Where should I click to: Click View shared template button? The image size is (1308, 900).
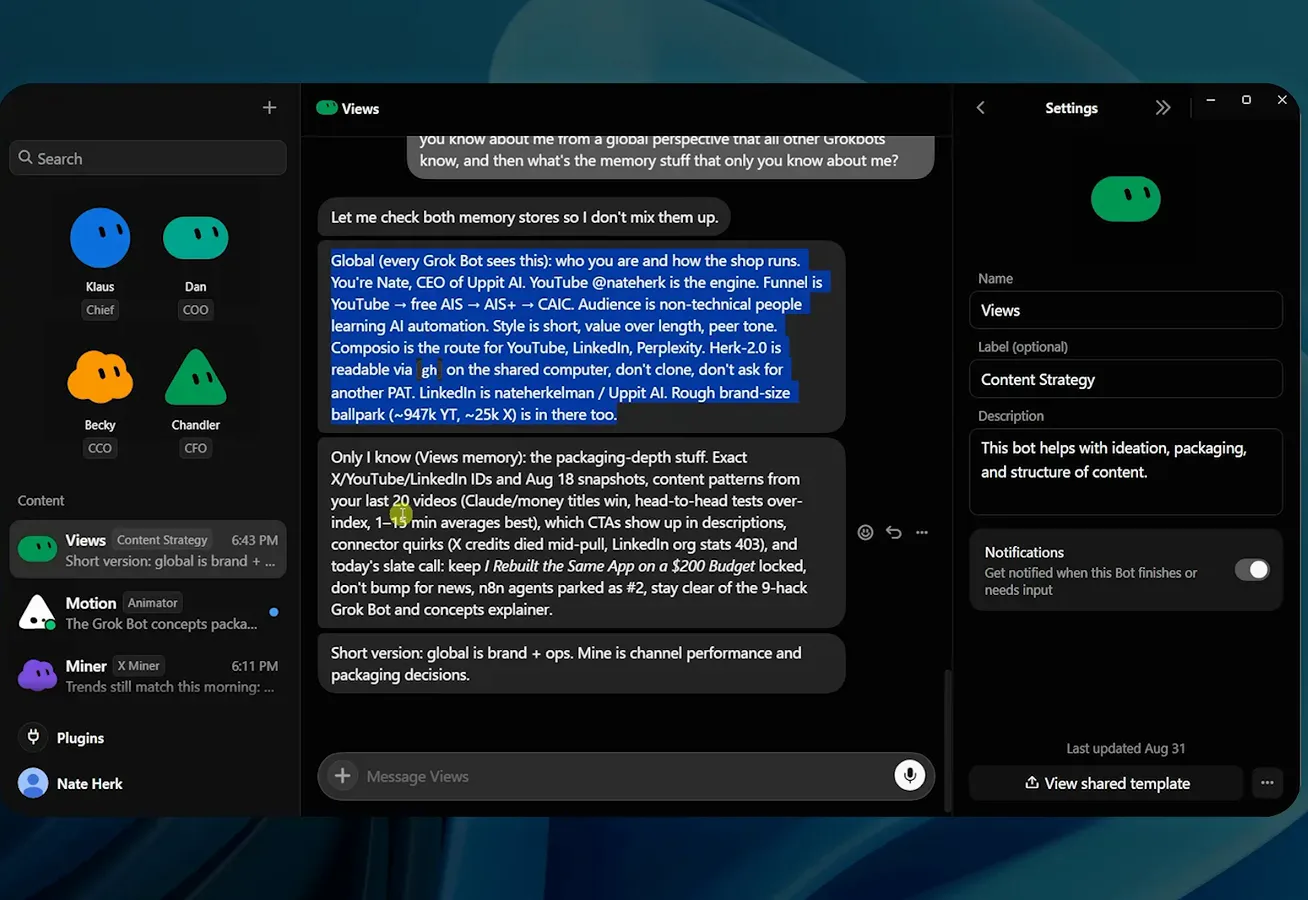pyautogui.click(x=1106, y=783)
